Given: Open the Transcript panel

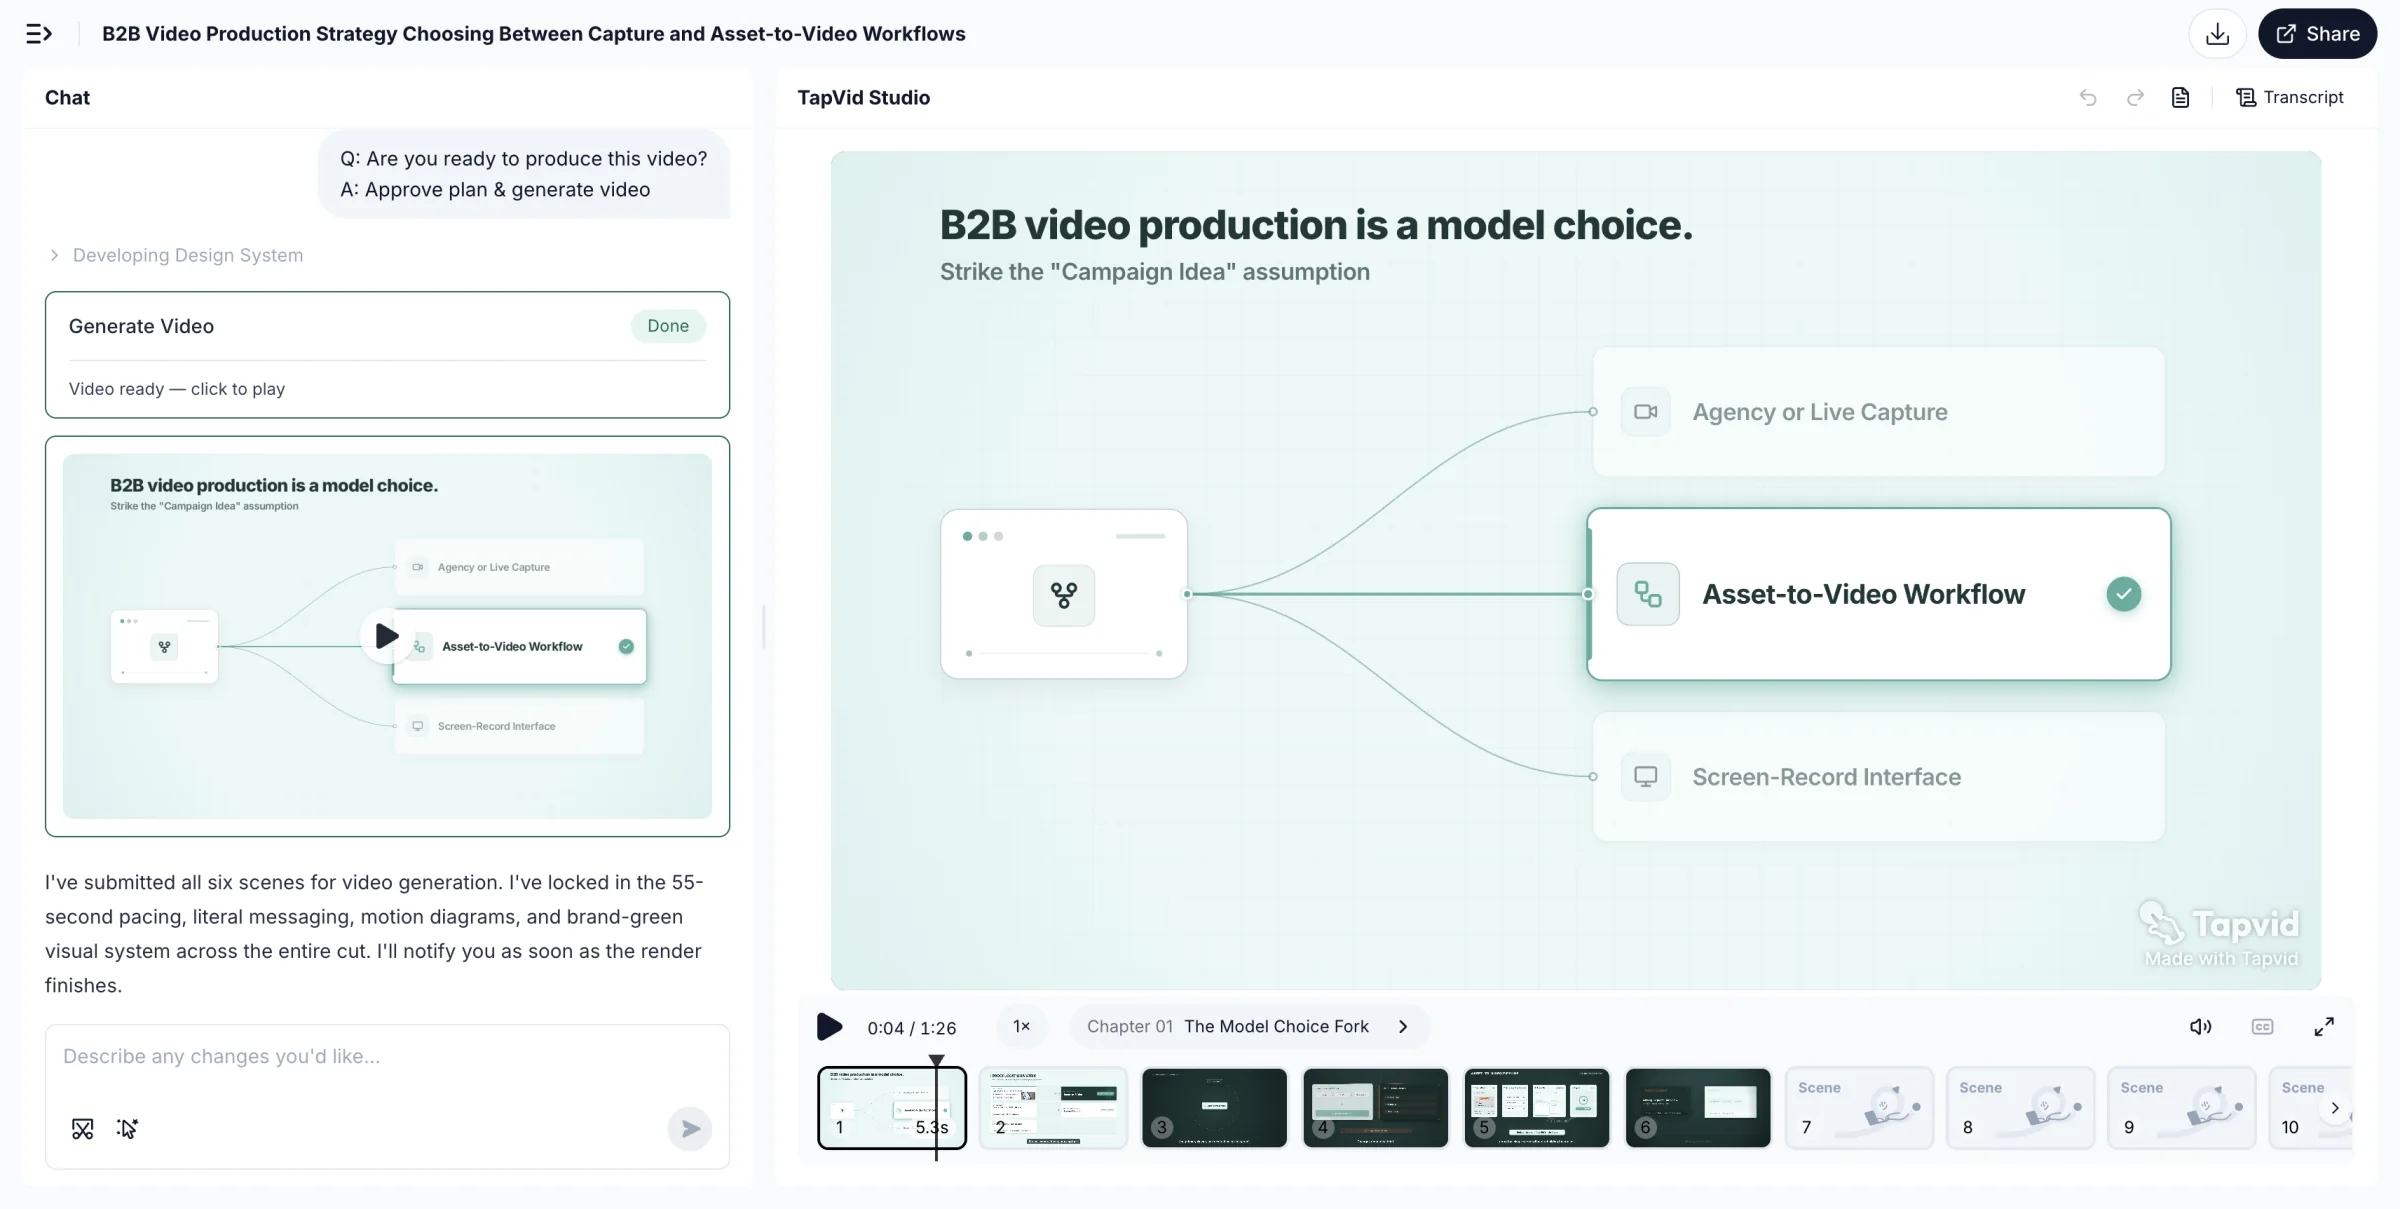Looking at the screenshot, I should [x=2290, y=97].
